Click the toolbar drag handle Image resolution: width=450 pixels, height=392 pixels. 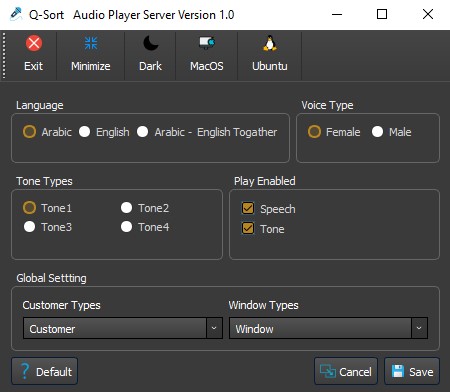(4, 55)
